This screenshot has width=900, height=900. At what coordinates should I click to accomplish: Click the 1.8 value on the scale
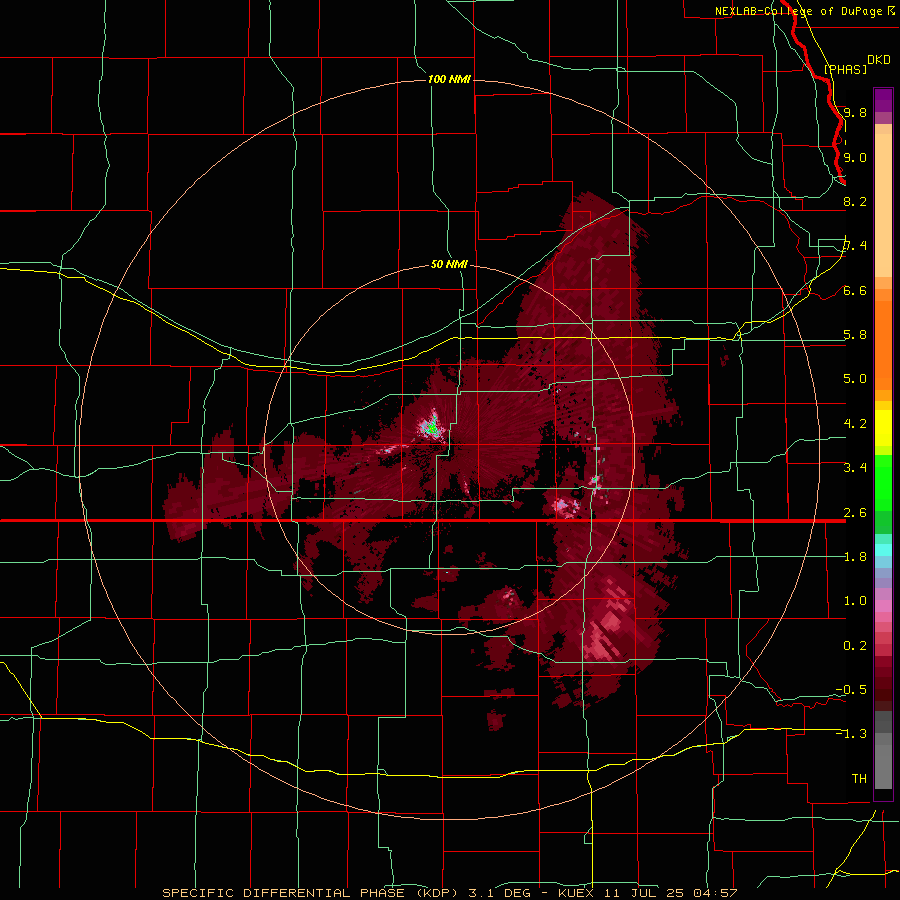click(855, 556)
